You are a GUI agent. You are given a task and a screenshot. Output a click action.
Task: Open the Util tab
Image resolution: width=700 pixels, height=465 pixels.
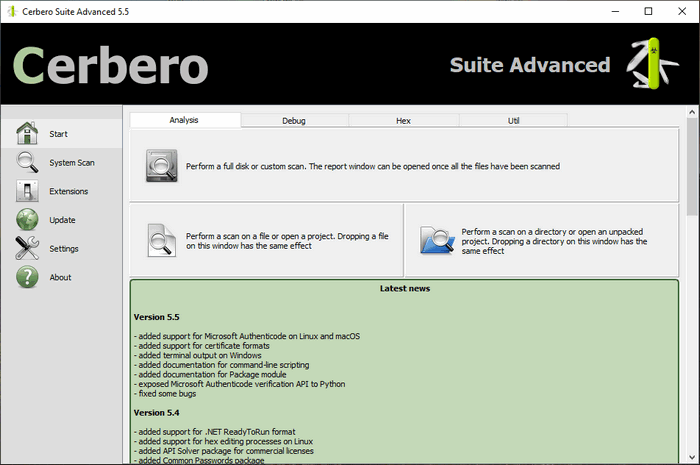coord(513,120)
